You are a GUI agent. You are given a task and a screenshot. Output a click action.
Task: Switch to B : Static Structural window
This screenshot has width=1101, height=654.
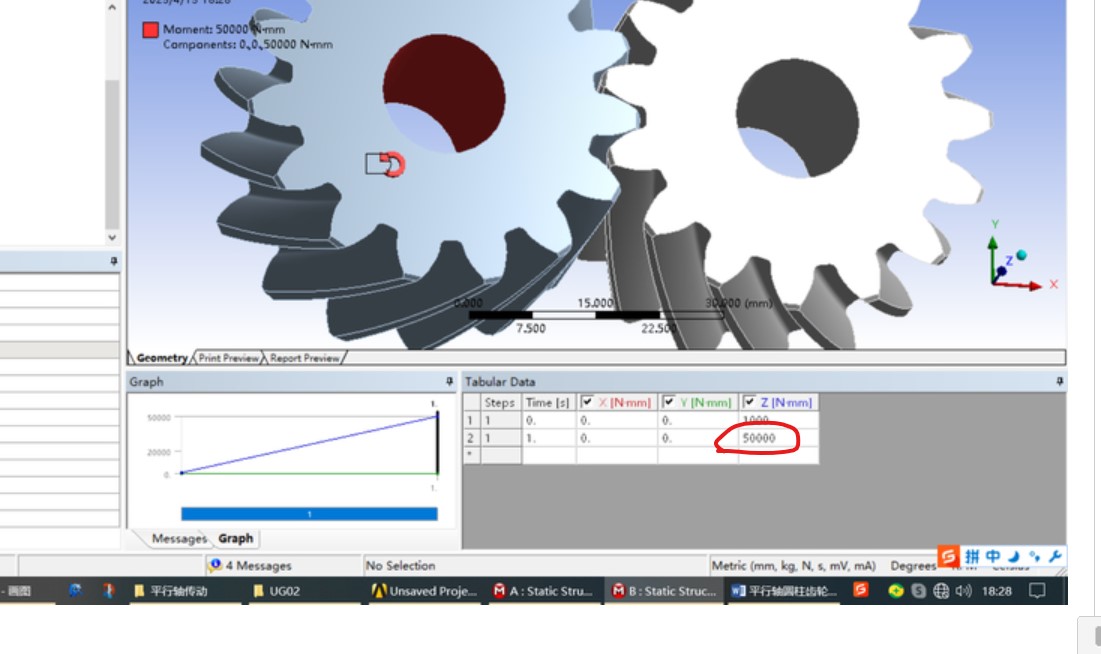[x=664, y=591]
